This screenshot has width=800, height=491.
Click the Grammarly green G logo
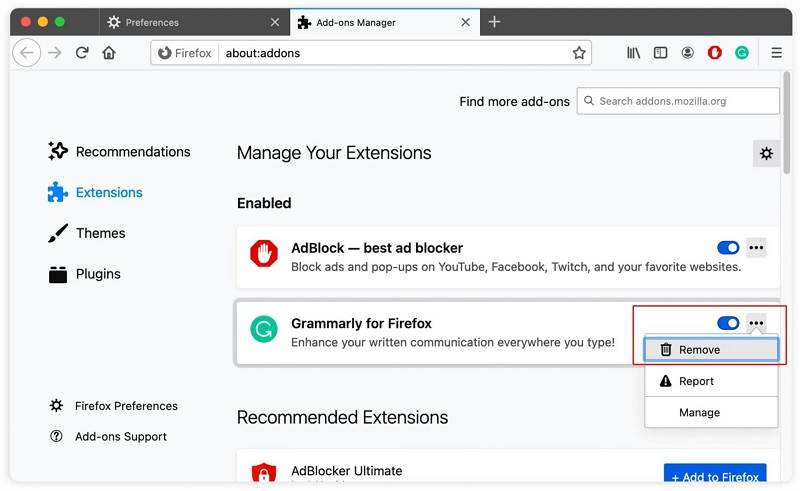click(264, 329)
